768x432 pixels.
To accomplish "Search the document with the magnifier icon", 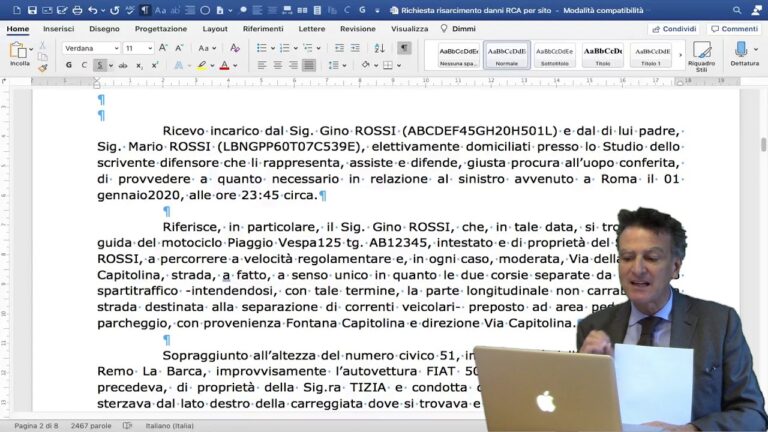I will coord(737,10).
